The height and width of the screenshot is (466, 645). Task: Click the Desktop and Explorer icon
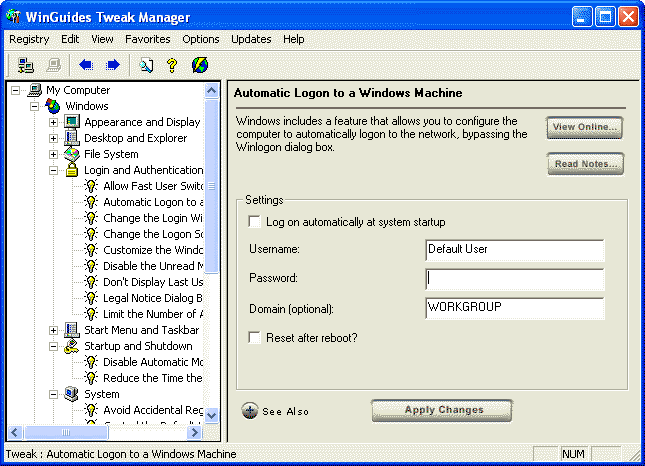[x=72, y=138]
